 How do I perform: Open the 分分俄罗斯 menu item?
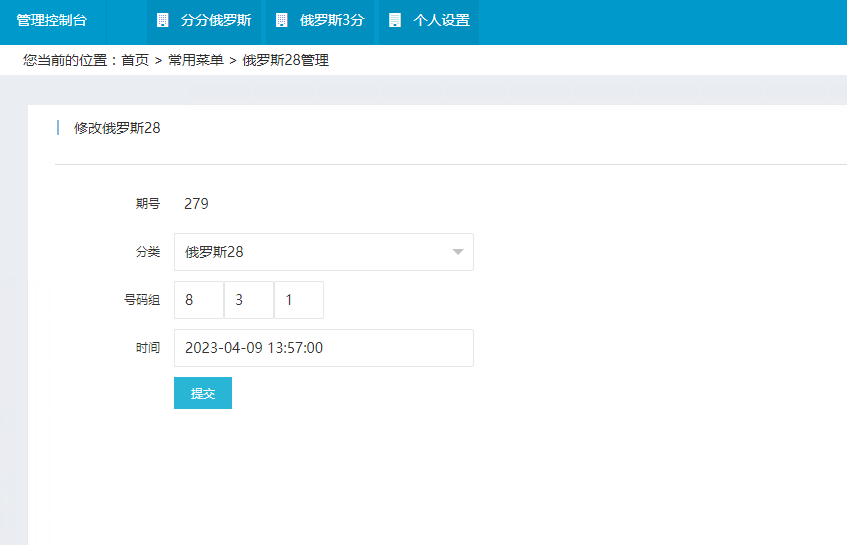pyautogui.click(x=216, y=20)
